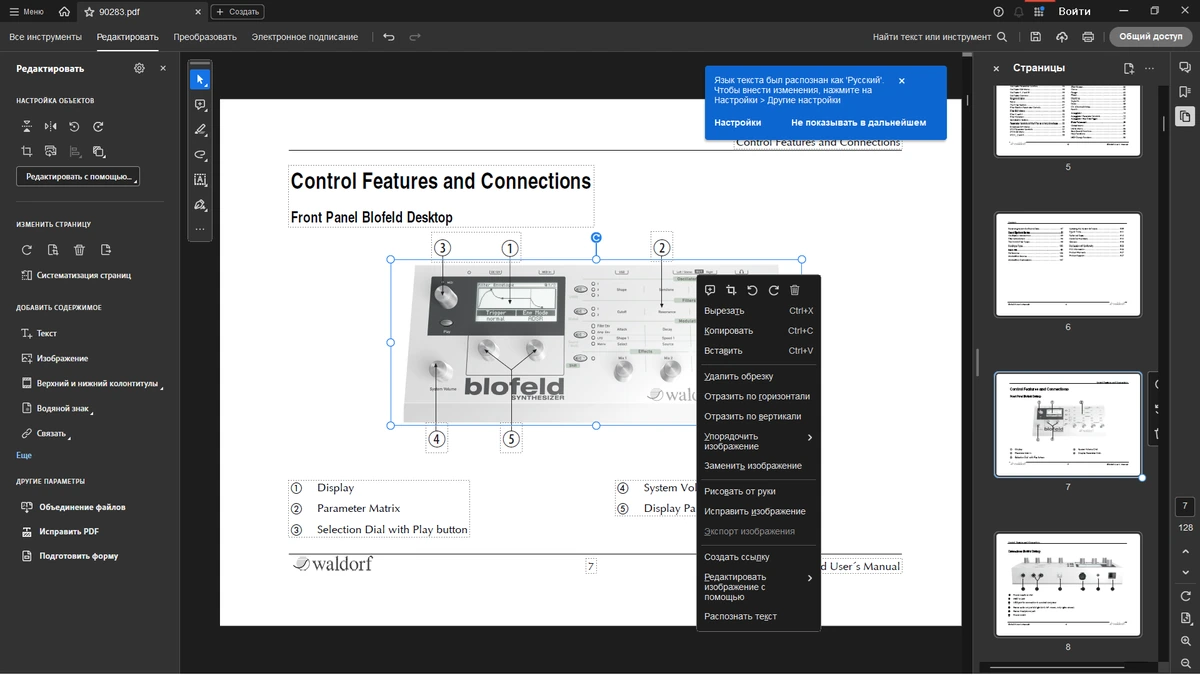The image size is (1200, 675).
Task: Open arrange objects icon in object settings
Action: click(99, 151)
